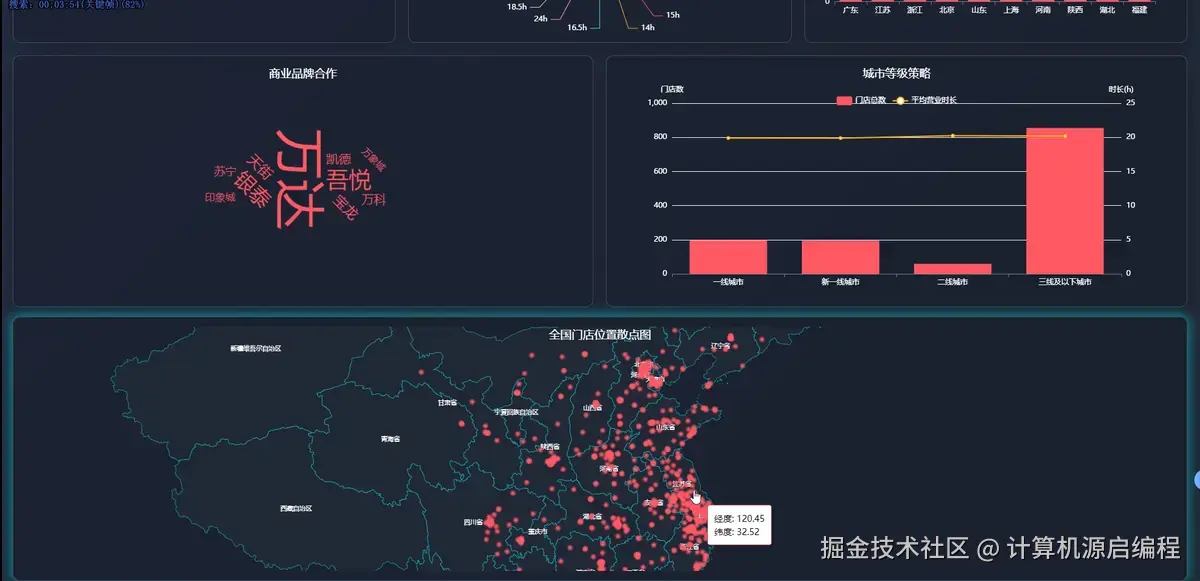Select the word 凯德 in the word cloud

click(339, 159)
